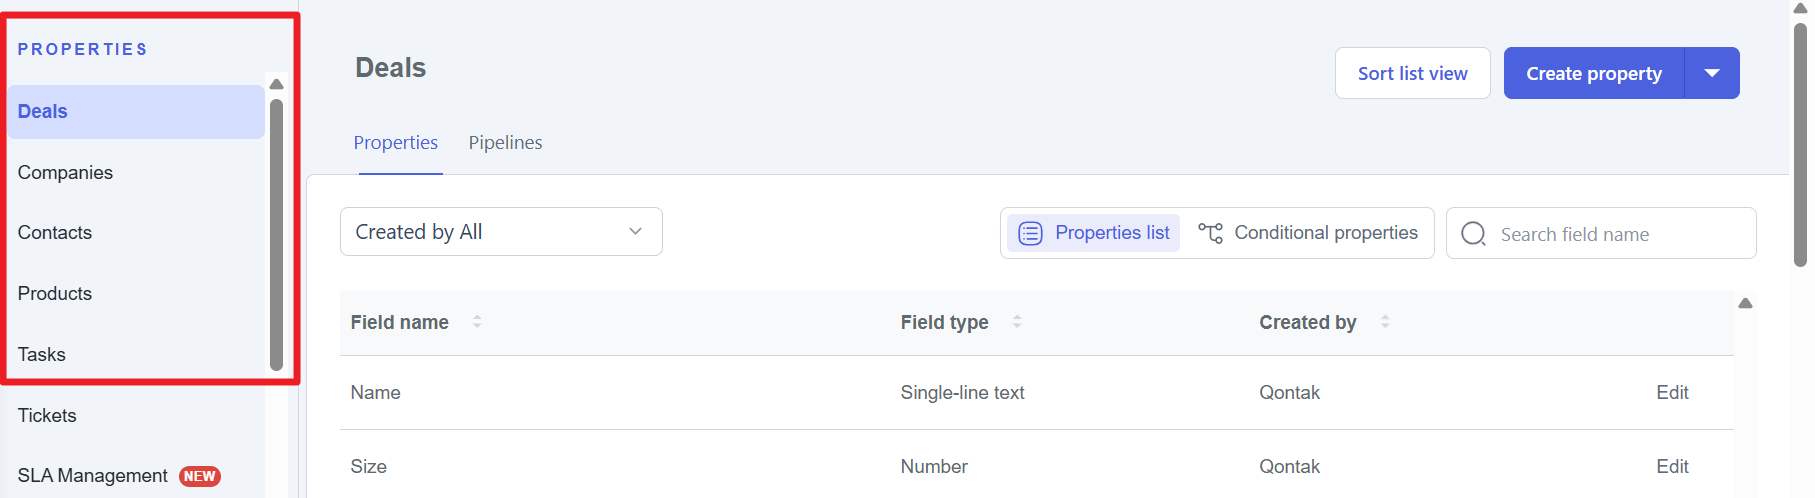Focus the Search field name input
1815x498 pixels.
tap(1620, 234)
